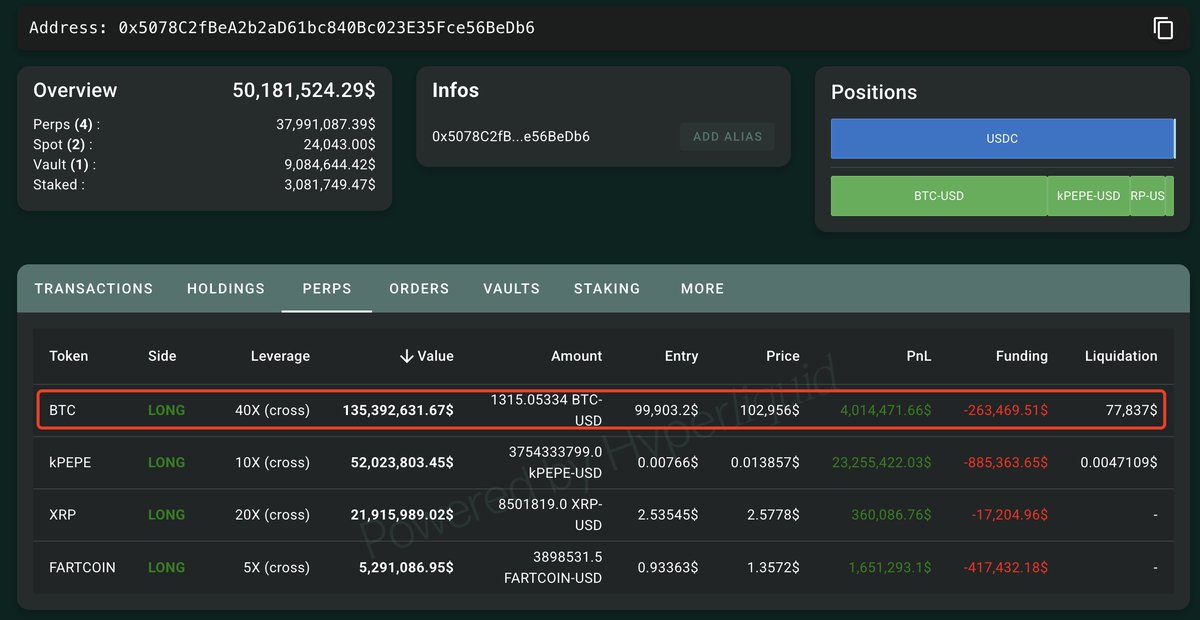Click the XRP entry price 2.53545$
The height and width of the screenshot is (620, 1200).
point(668,515)
